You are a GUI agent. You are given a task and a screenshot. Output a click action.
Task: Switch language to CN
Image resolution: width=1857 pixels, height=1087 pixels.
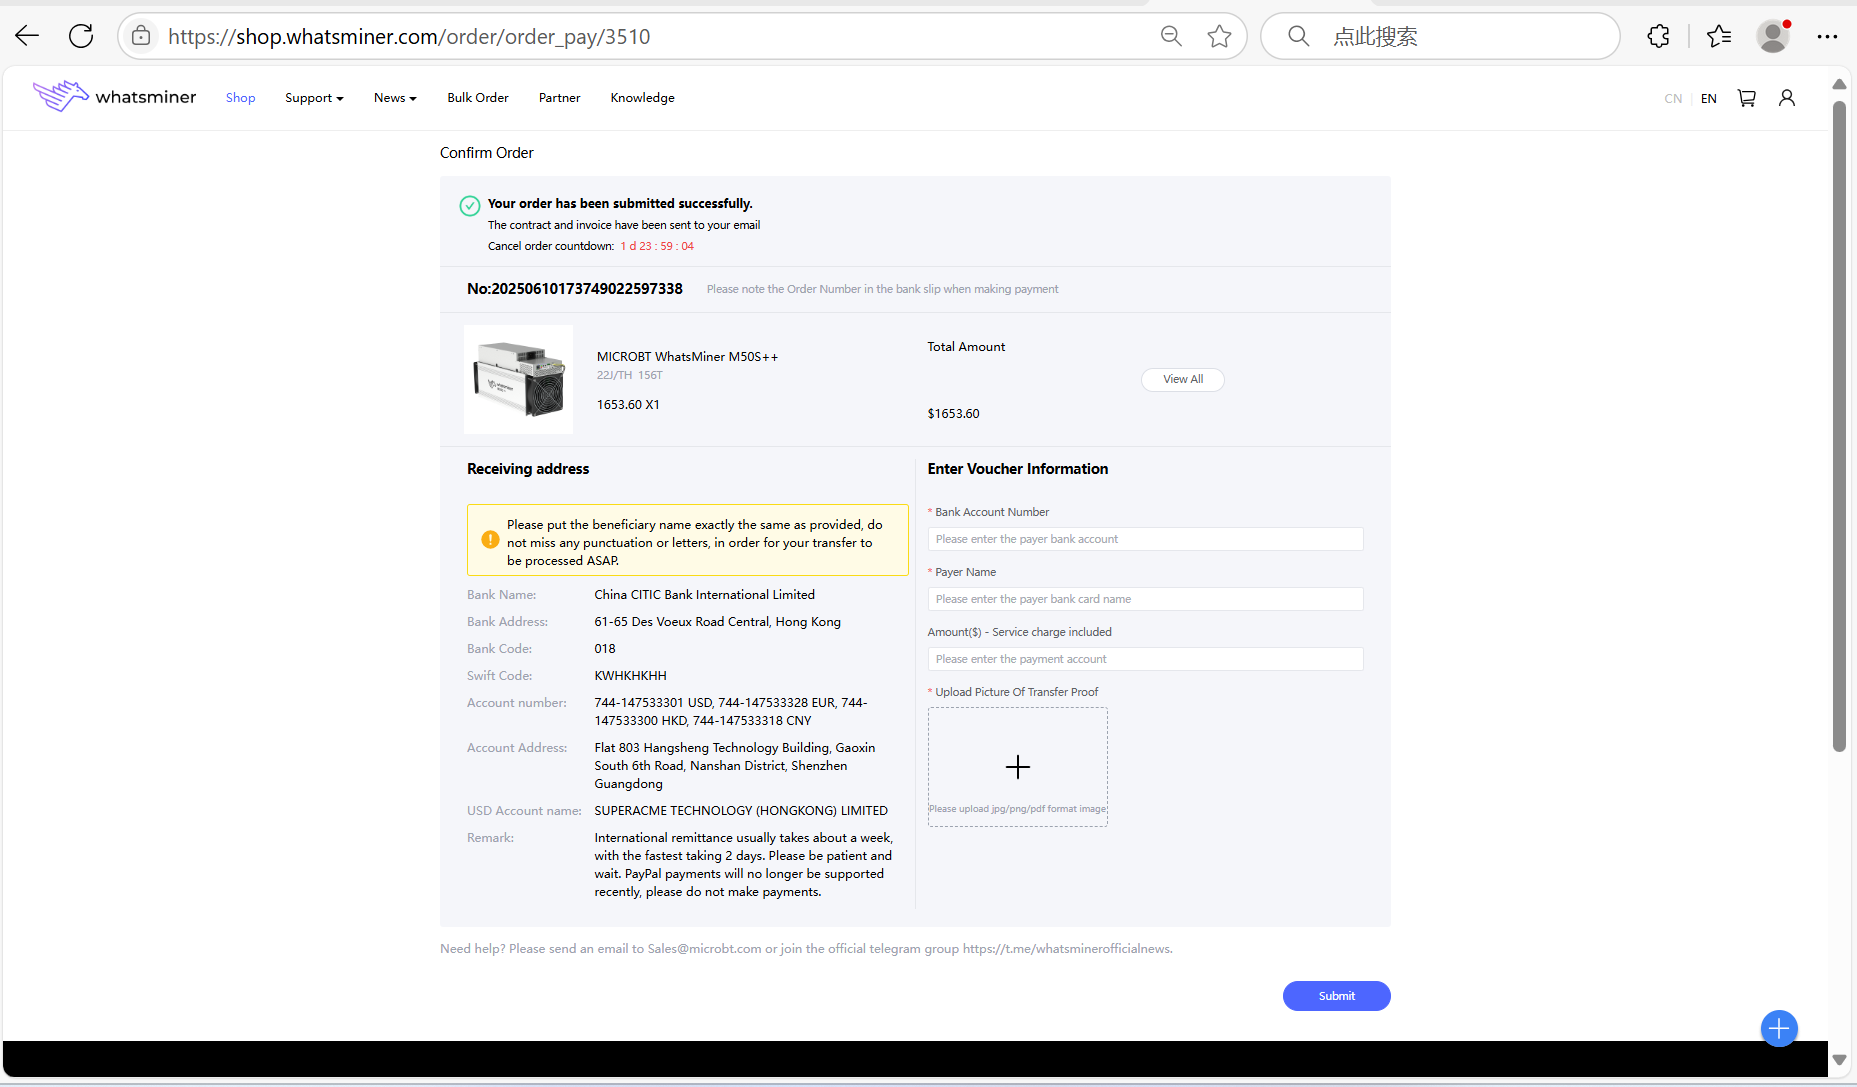click(1673, 99)
